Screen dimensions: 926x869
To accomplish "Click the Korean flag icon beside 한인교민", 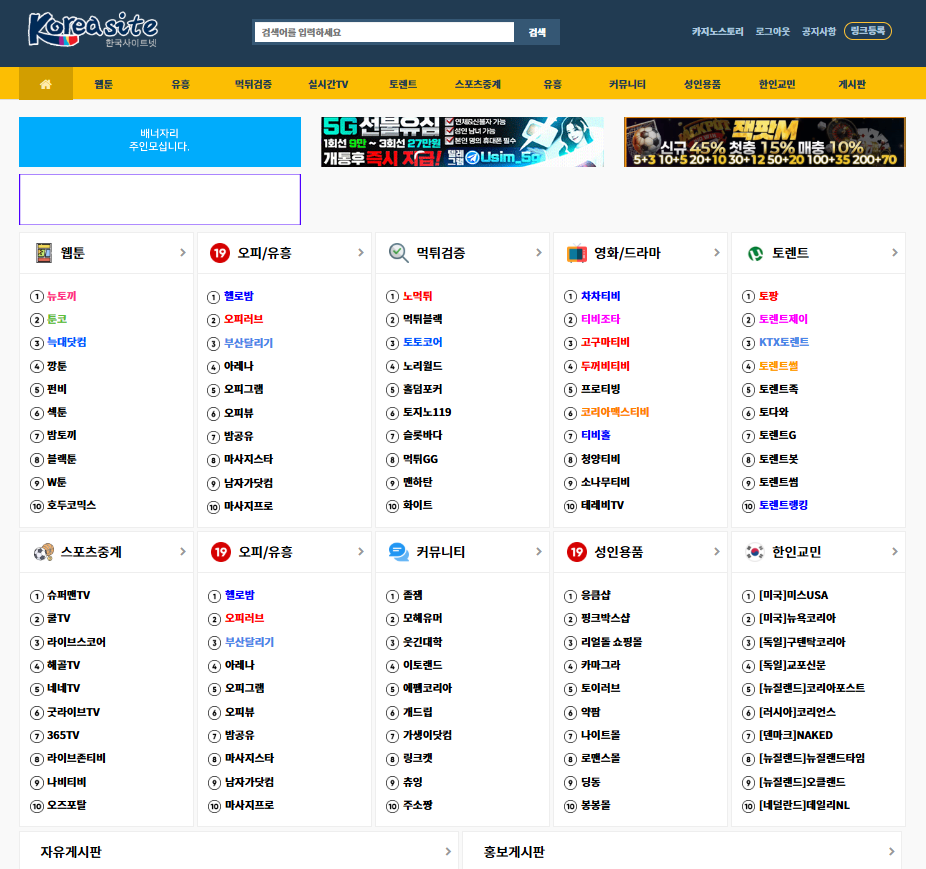I will pos(755,552).
